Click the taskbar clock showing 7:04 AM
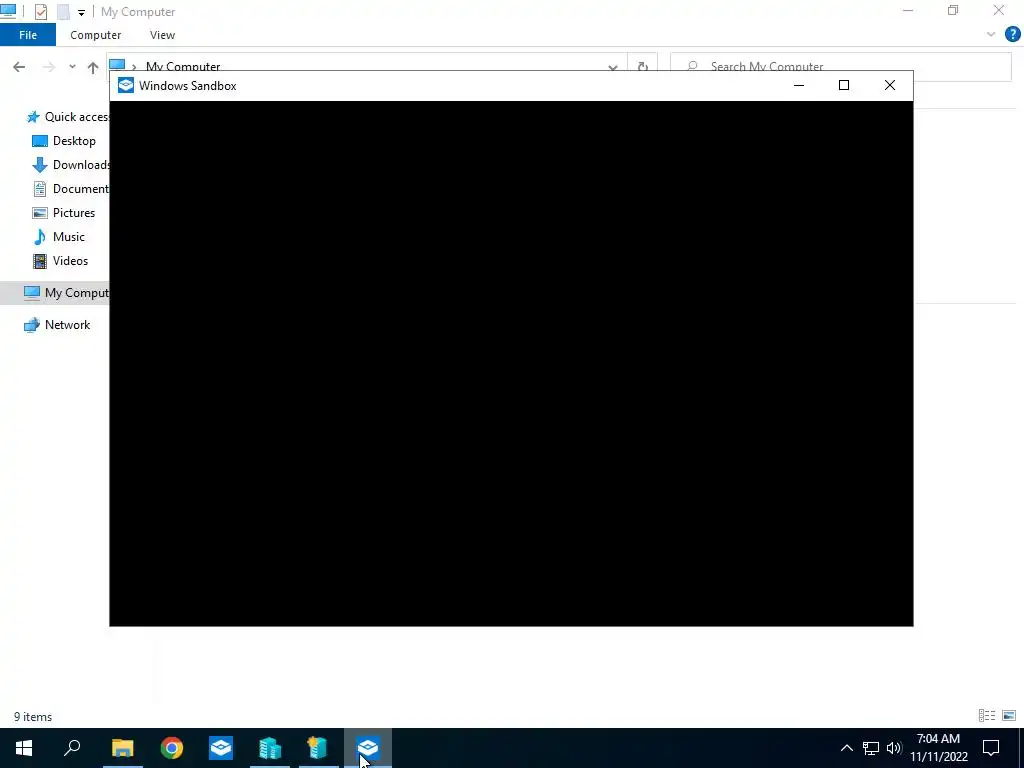The image size is (1024, 768). [938, 748]
